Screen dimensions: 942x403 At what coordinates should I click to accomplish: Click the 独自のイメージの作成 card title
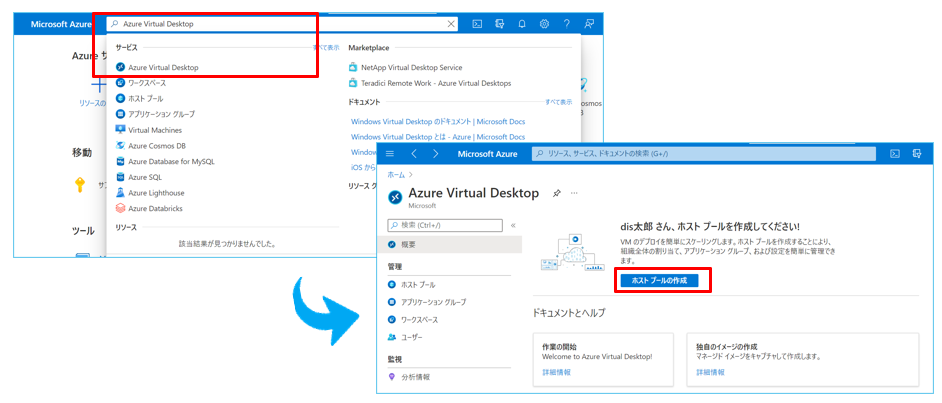727,347
